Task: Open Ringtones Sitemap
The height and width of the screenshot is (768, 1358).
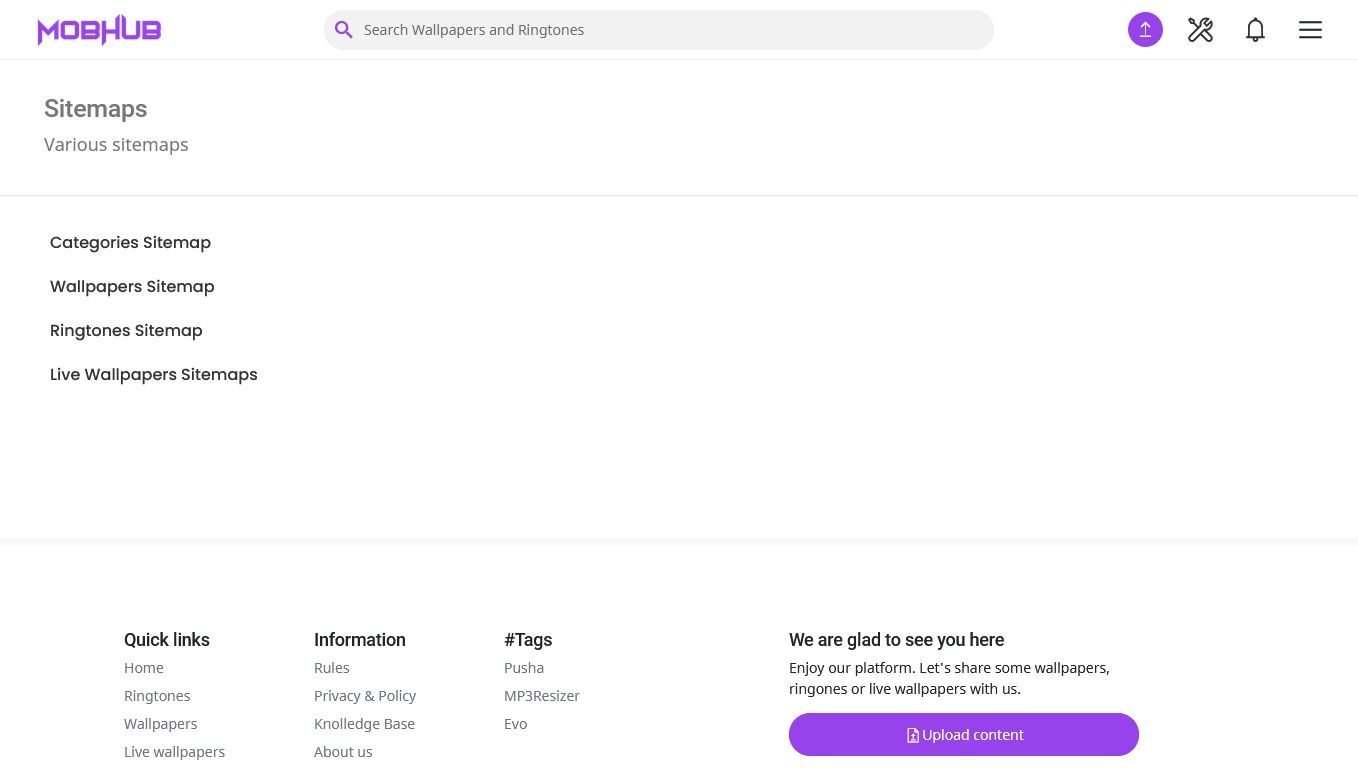Action: [126, 330]
